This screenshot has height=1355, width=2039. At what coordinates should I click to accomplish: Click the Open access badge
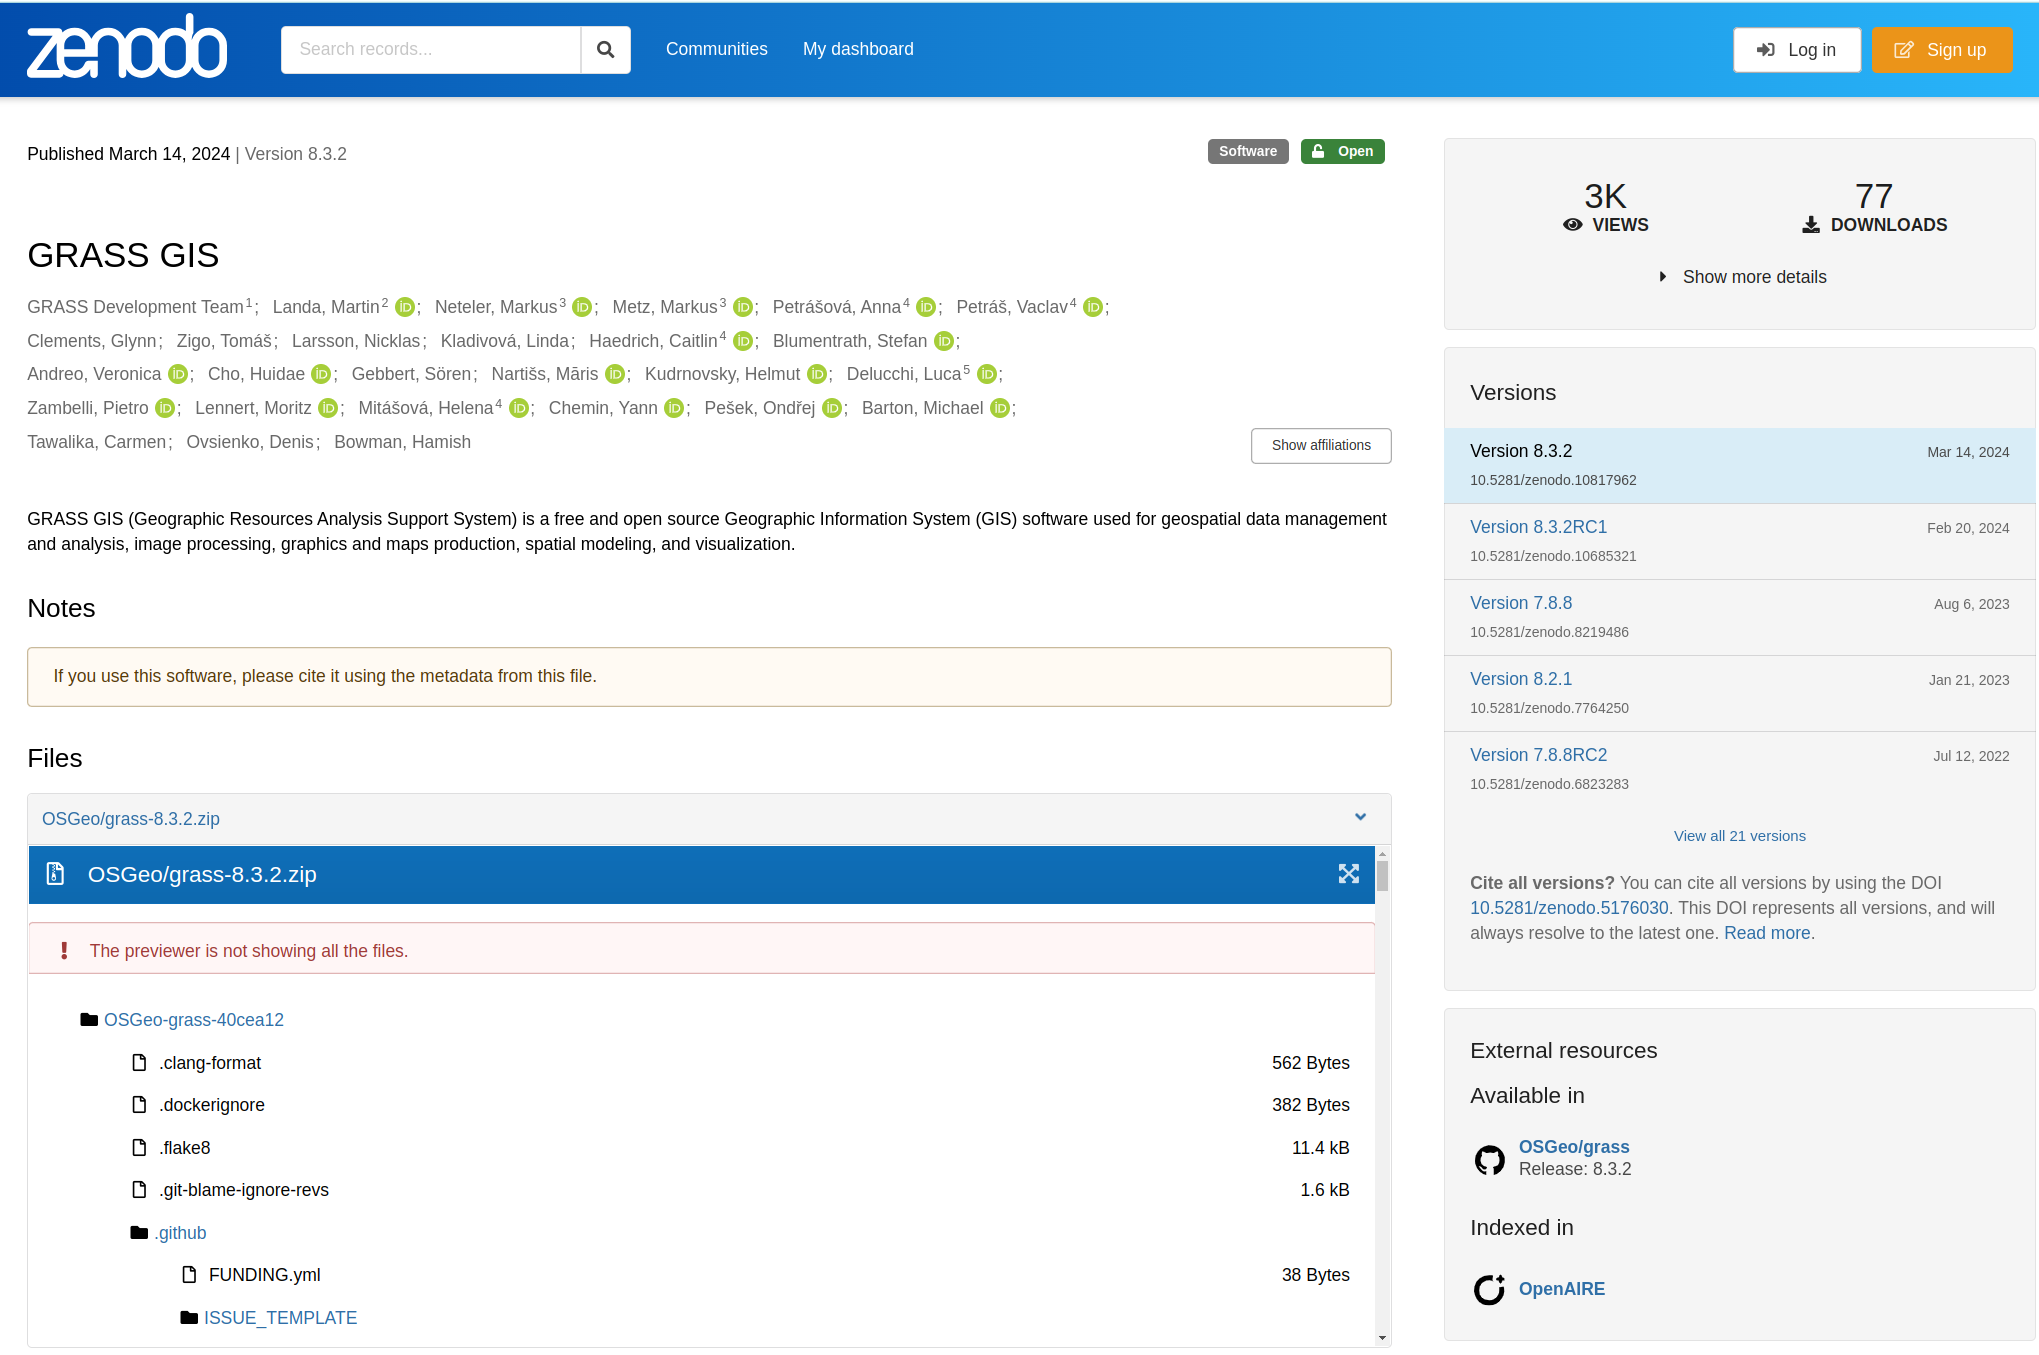click(x=1343, y=151)
